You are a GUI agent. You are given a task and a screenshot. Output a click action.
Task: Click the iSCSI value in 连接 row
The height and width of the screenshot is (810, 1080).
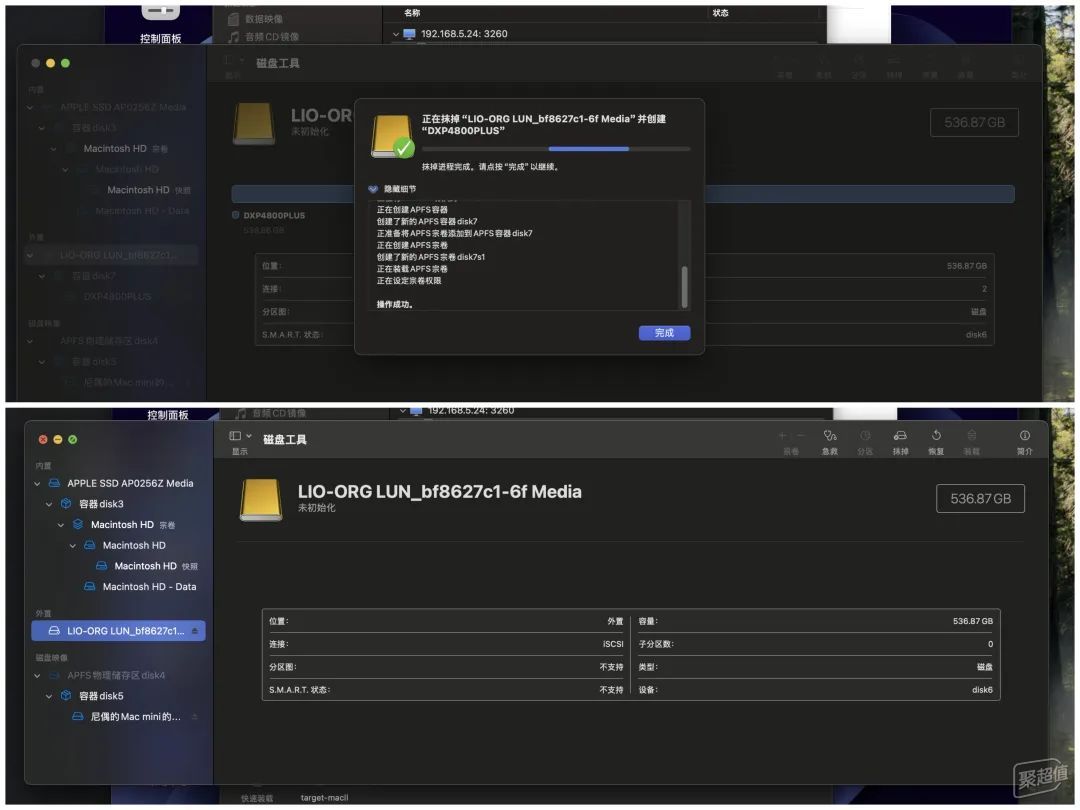613,644
